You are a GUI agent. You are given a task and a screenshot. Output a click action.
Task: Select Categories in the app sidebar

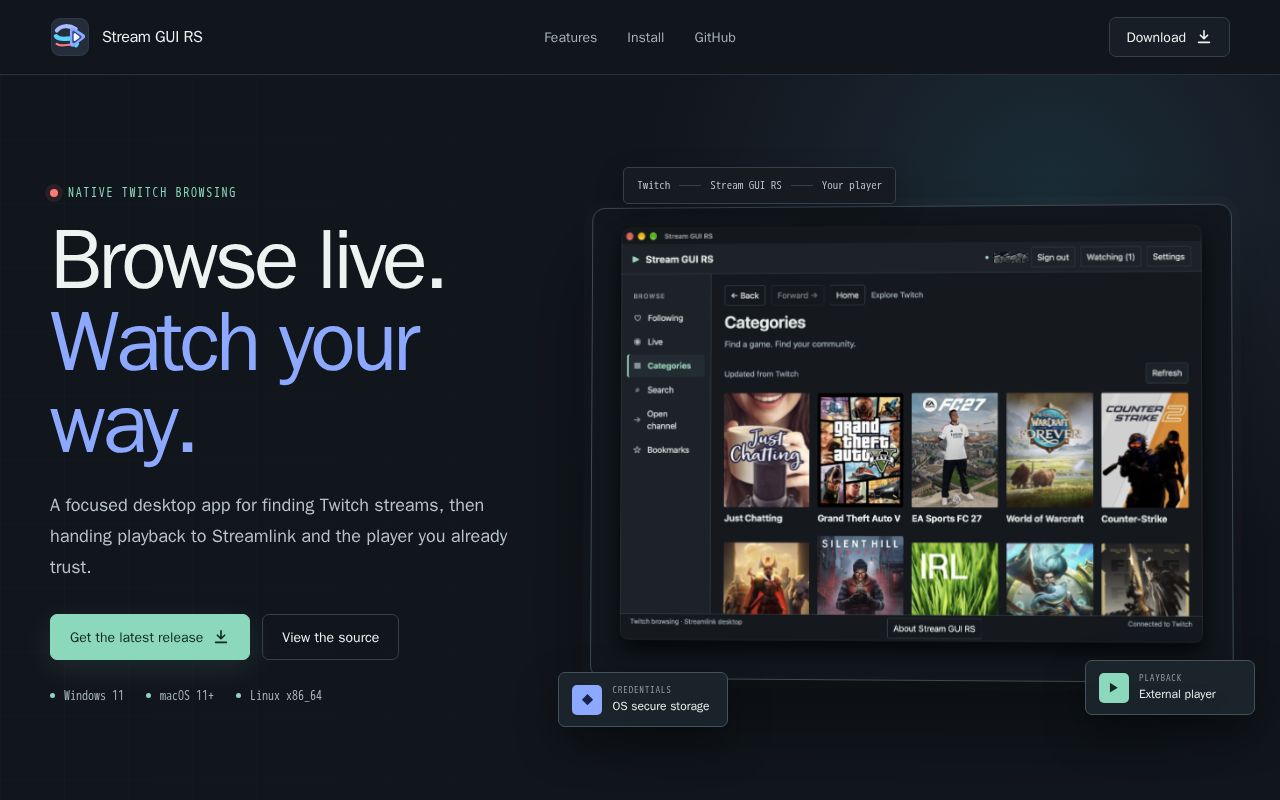[665, 366]
